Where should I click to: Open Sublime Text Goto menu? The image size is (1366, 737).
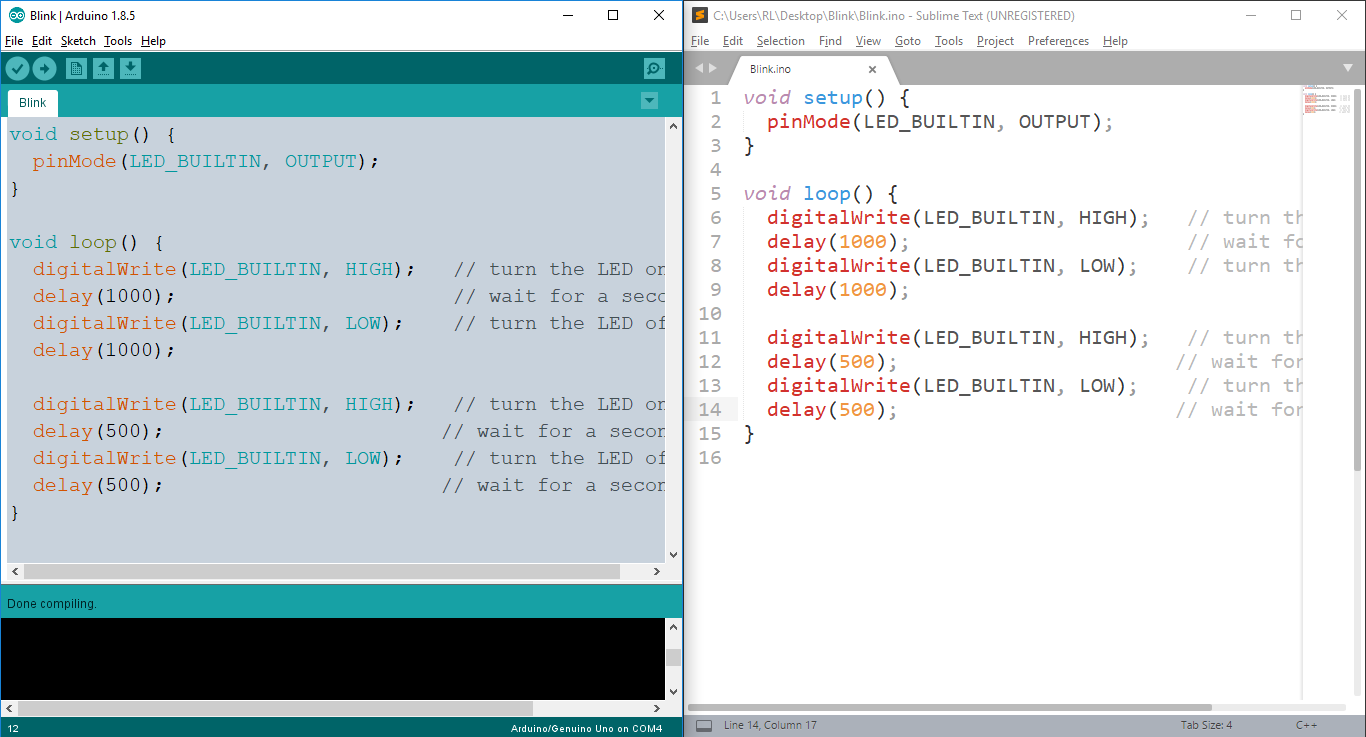pyautogui.click(x=908, y=41)
